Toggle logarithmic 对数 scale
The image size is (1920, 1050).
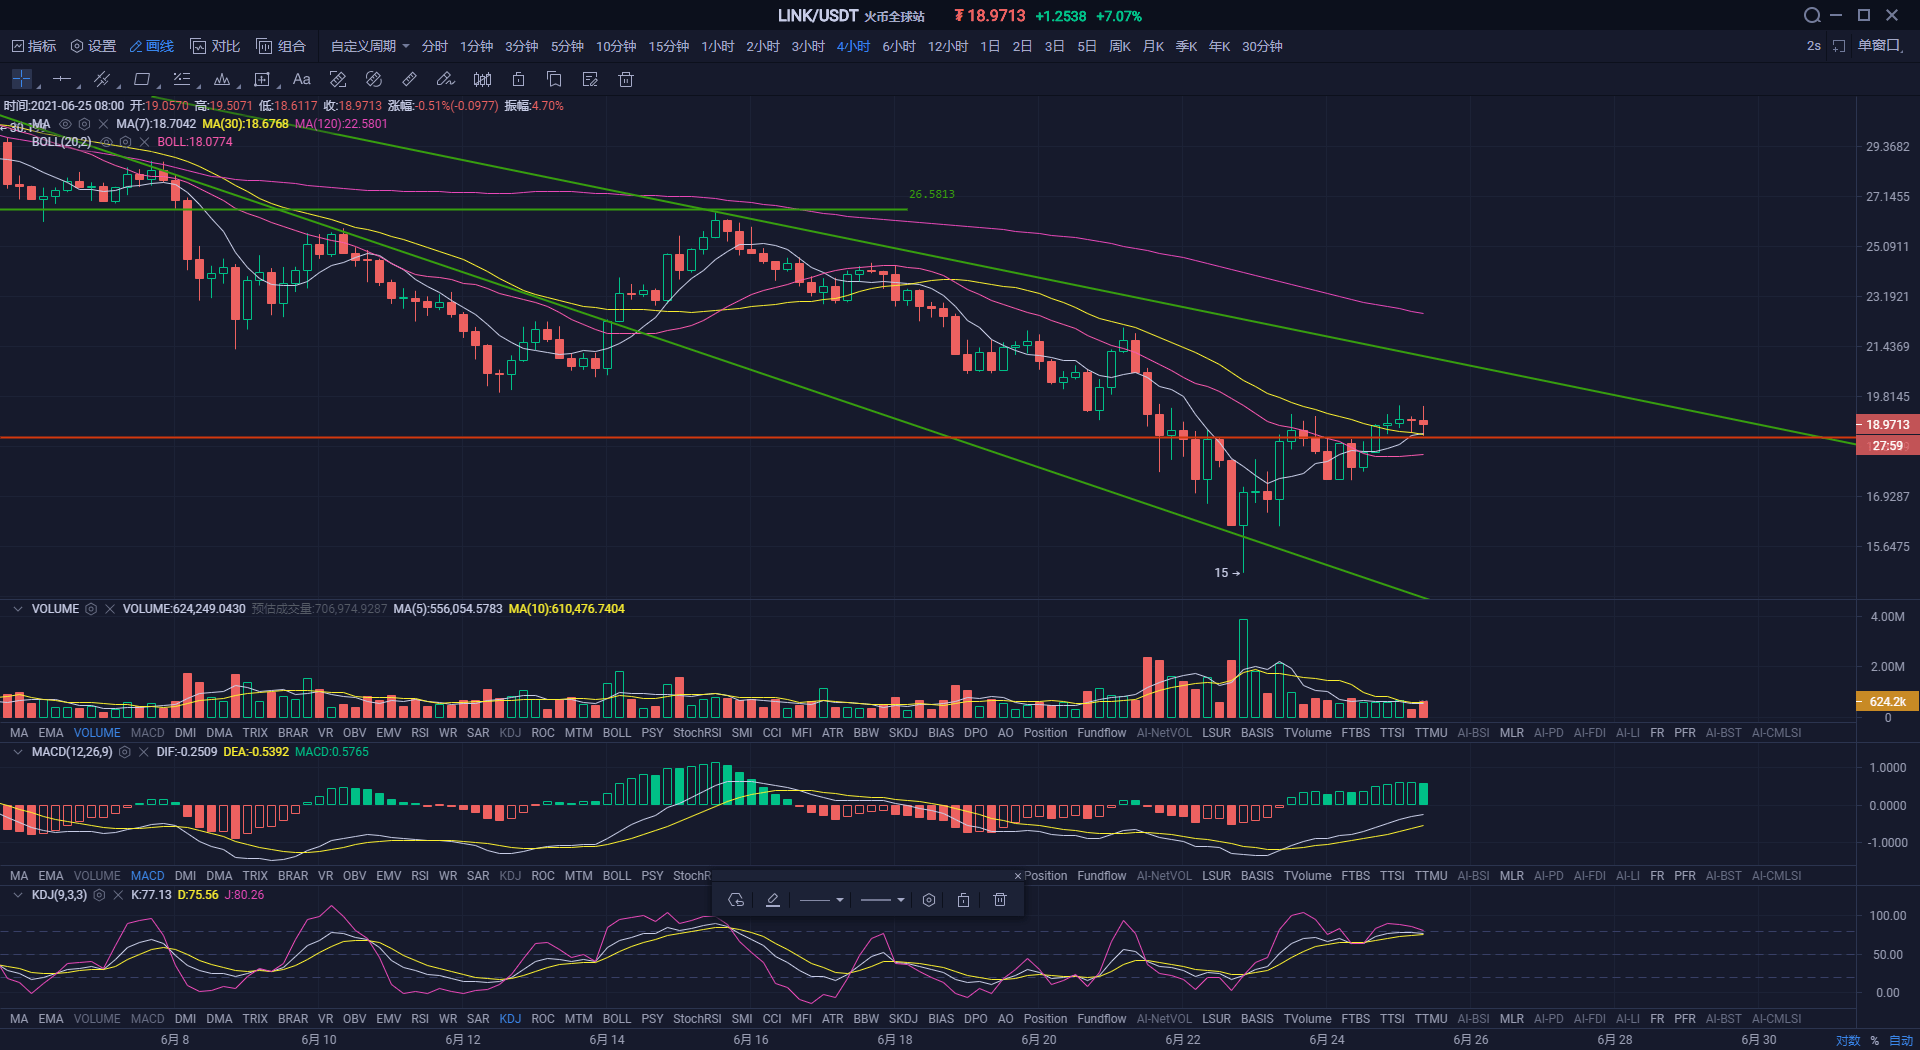point(1848,1041)
